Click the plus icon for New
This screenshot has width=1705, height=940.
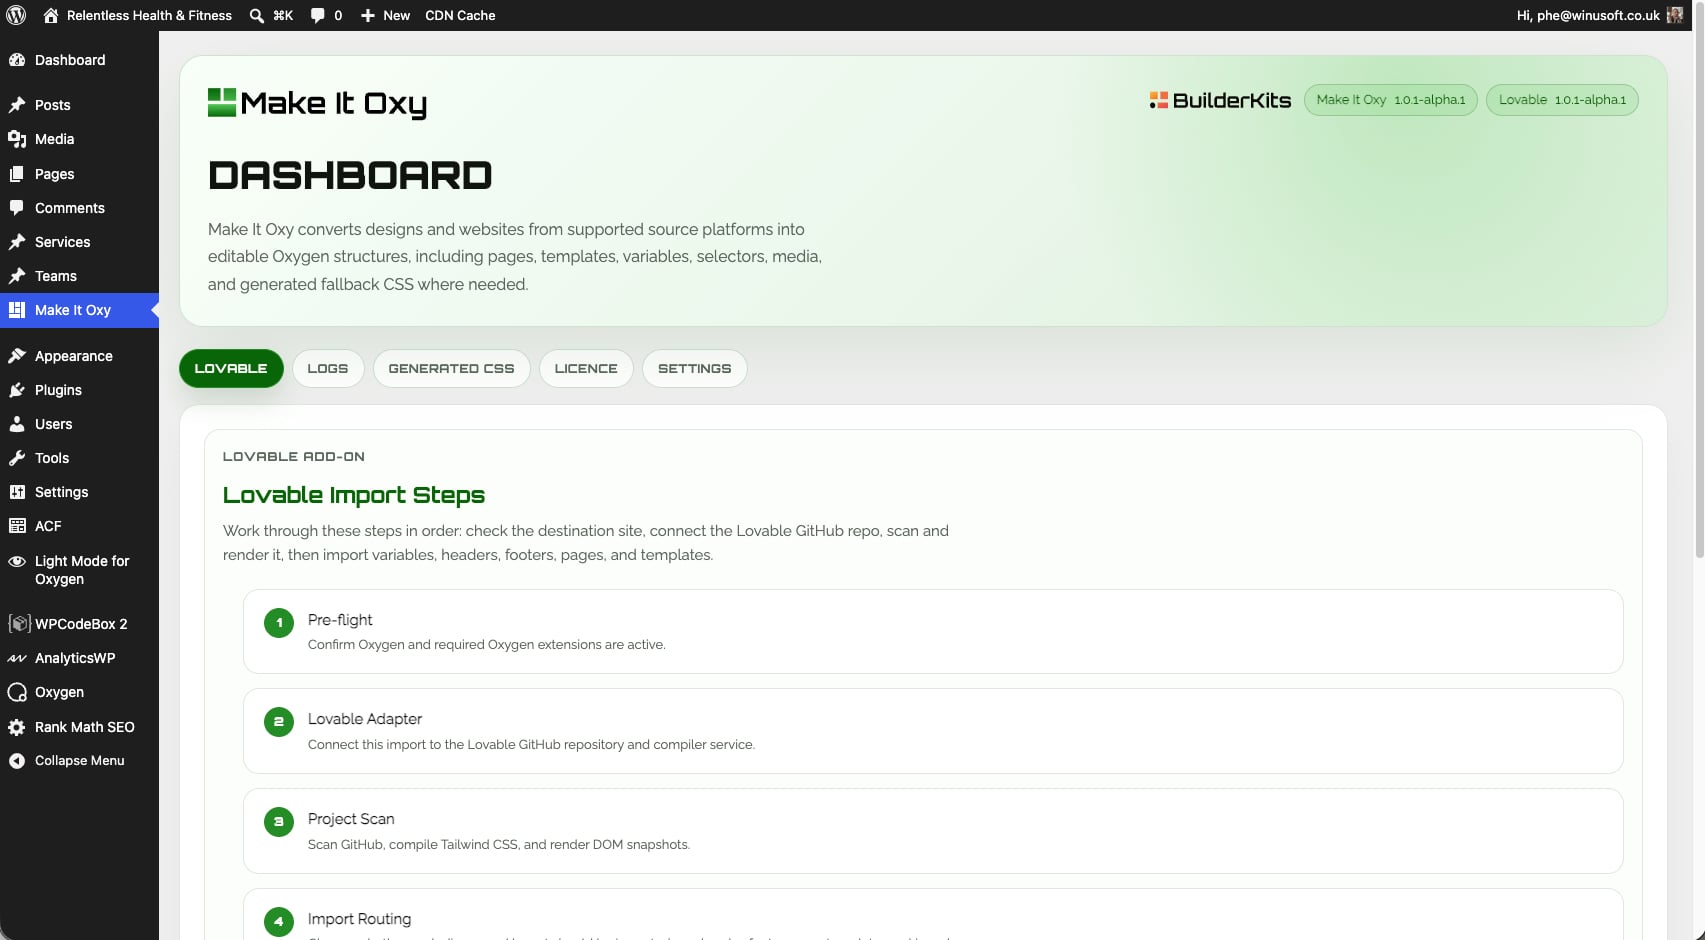click(368, 15)
